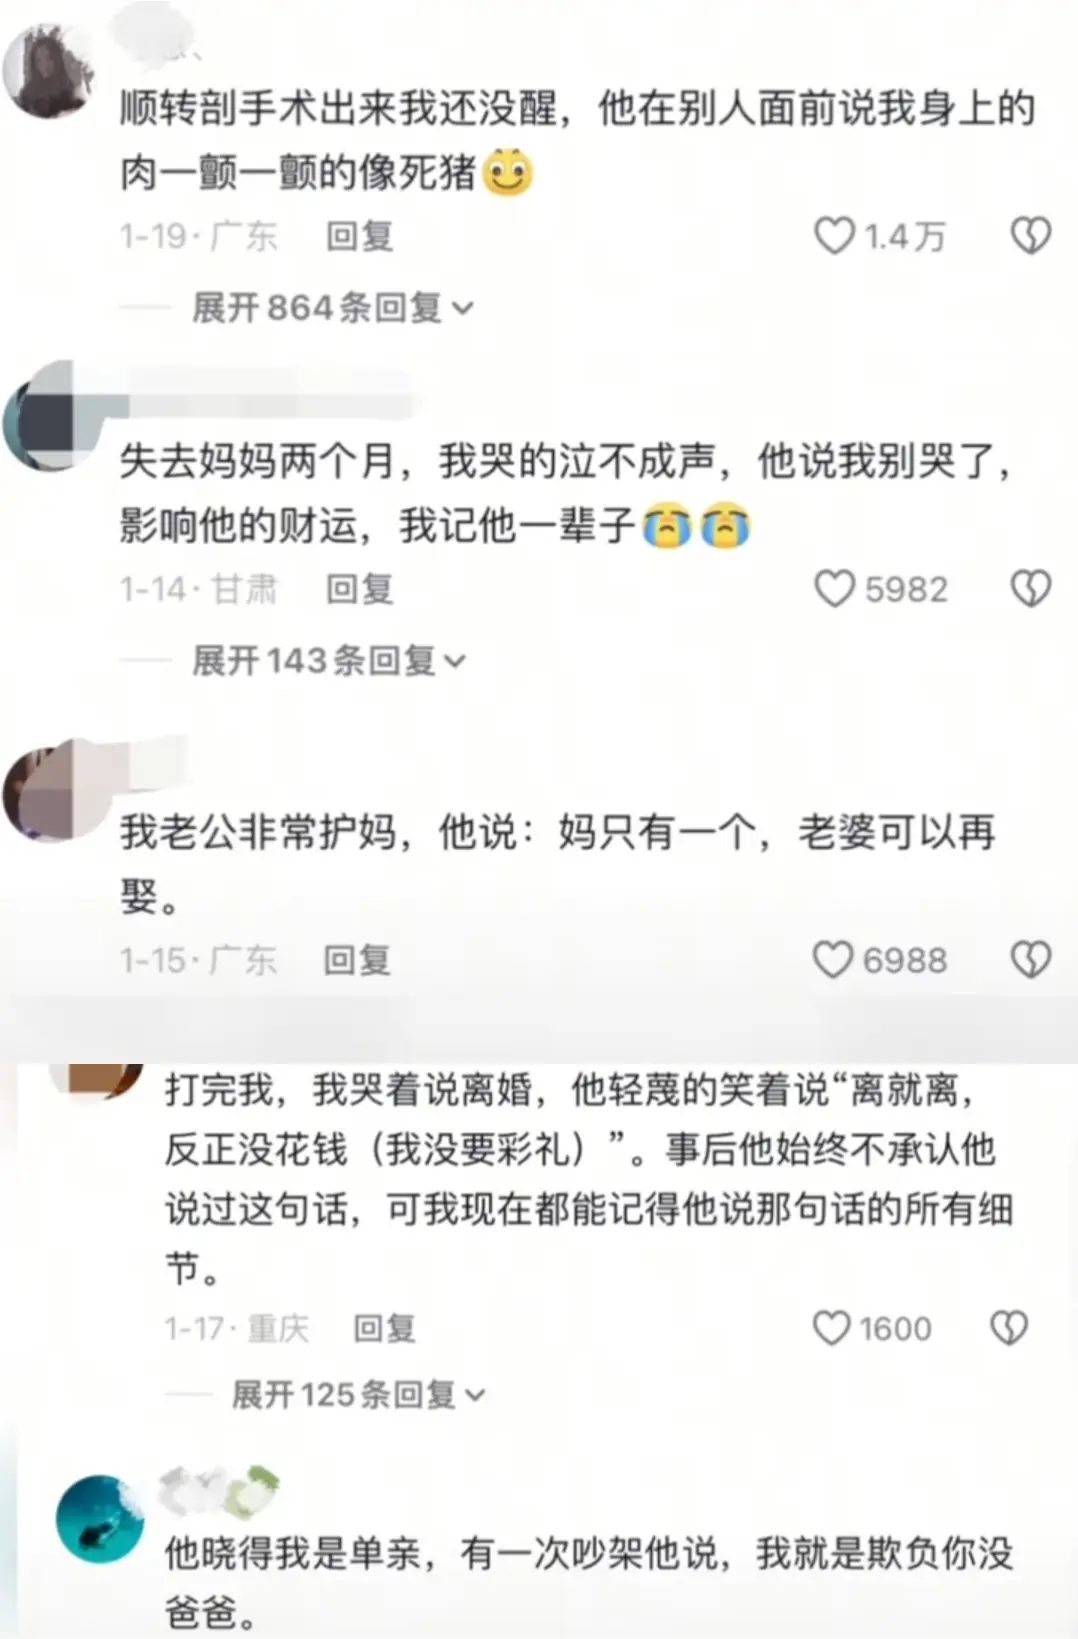The image size is (1078, 1639).
Task: Expand 展开143条回复 replies
Action: pos(329,660)
